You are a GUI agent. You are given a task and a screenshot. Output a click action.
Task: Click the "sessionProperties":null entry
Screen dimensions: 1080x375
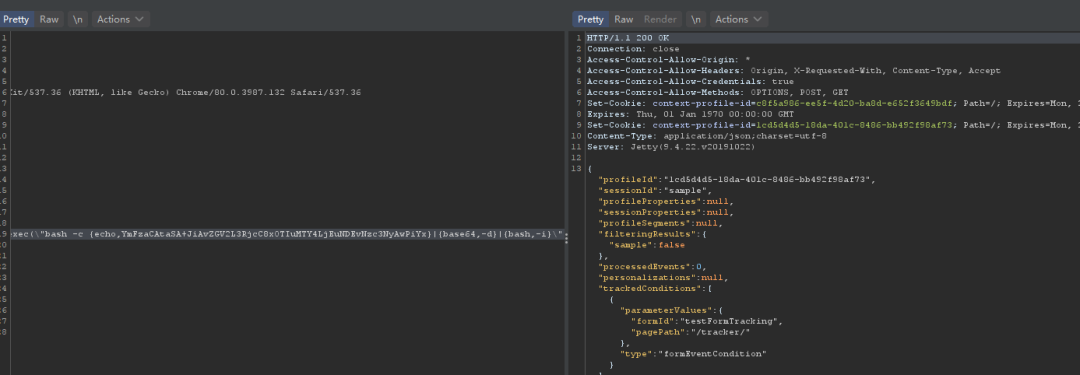(665, 213)
